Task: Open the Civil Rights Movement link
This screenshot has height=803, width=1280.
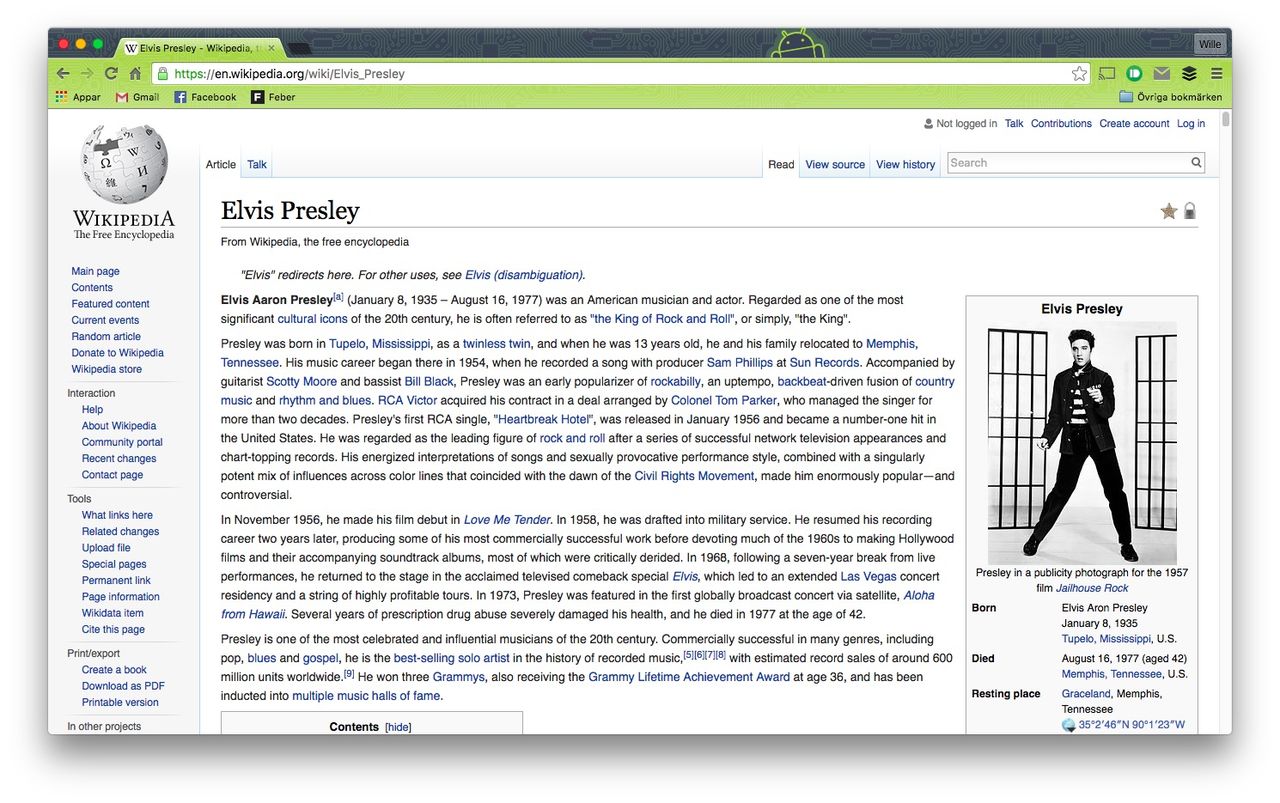Action: 694,476
